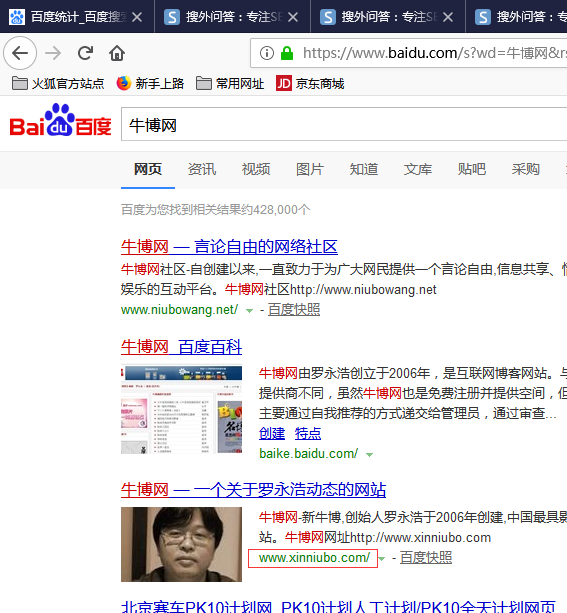Open the 常用网址 bookmark folder

230,83
